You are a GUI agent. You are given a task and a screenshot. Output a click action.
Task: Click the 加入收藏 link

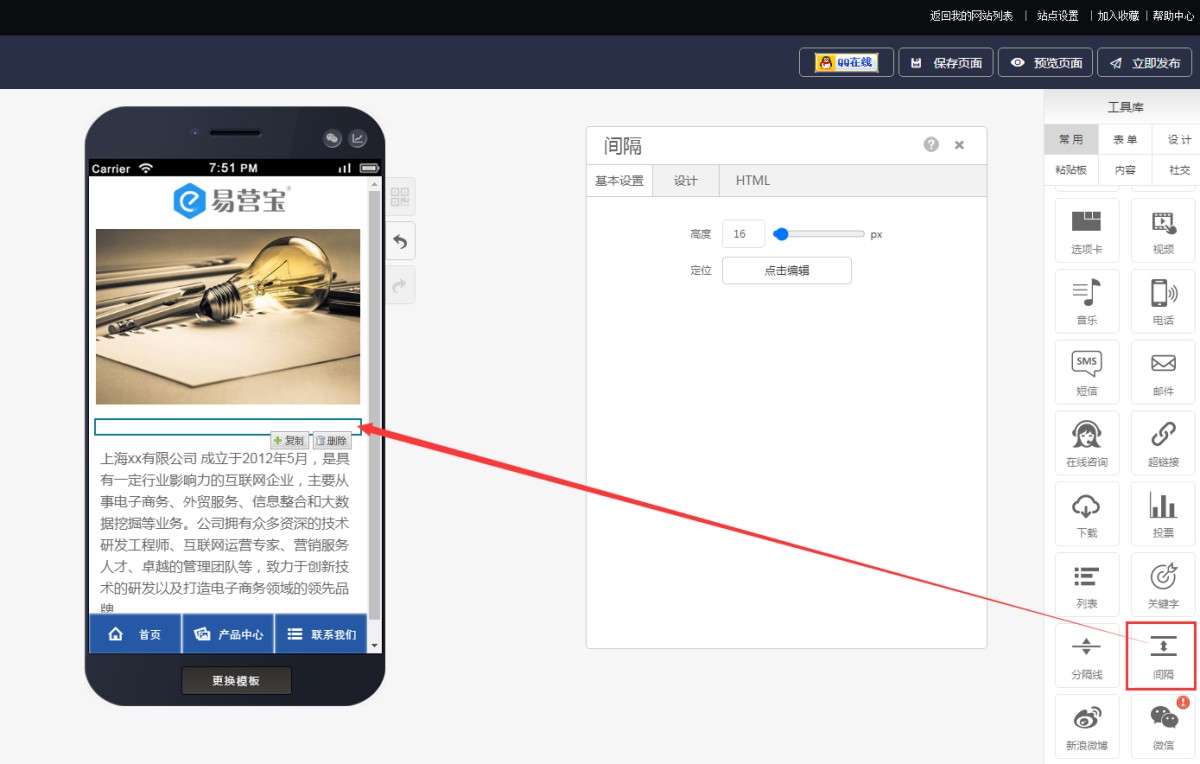coord(1118,16)
